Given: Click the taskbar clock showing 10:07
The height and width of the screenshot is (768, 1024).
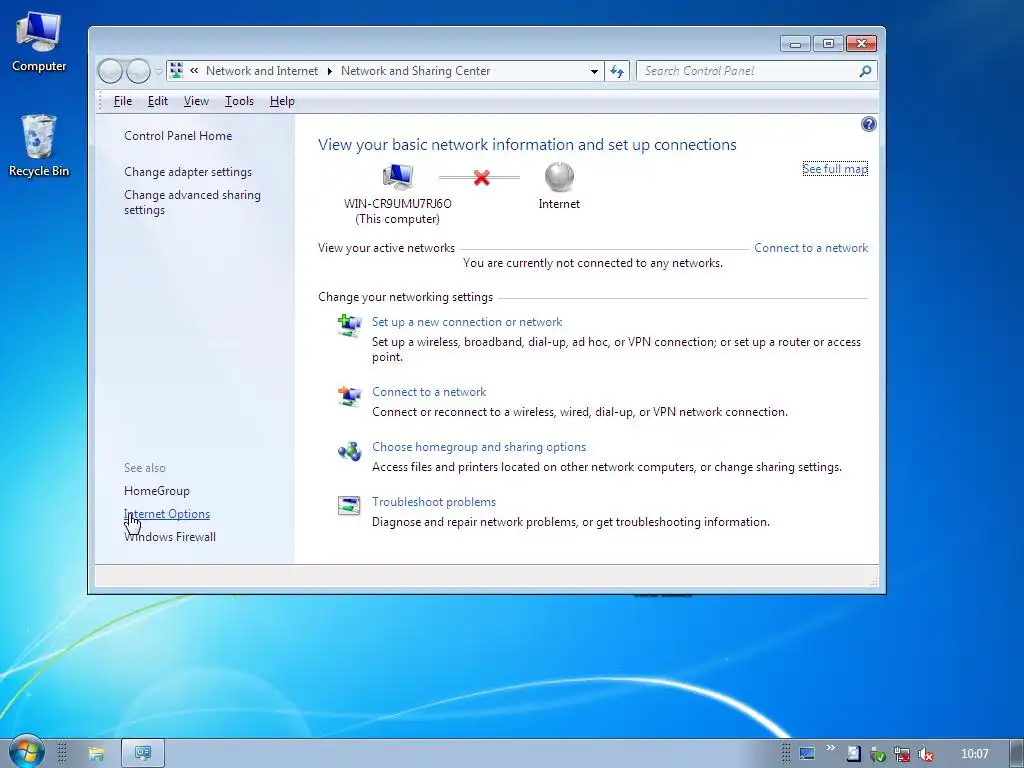Looking at the screenshot, I should (x=974, y=754).
